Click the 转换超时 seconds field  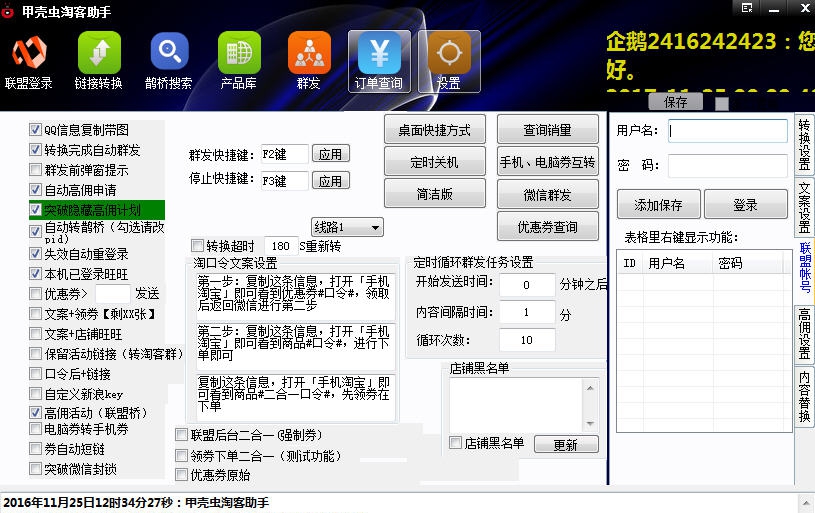(281, 245)
